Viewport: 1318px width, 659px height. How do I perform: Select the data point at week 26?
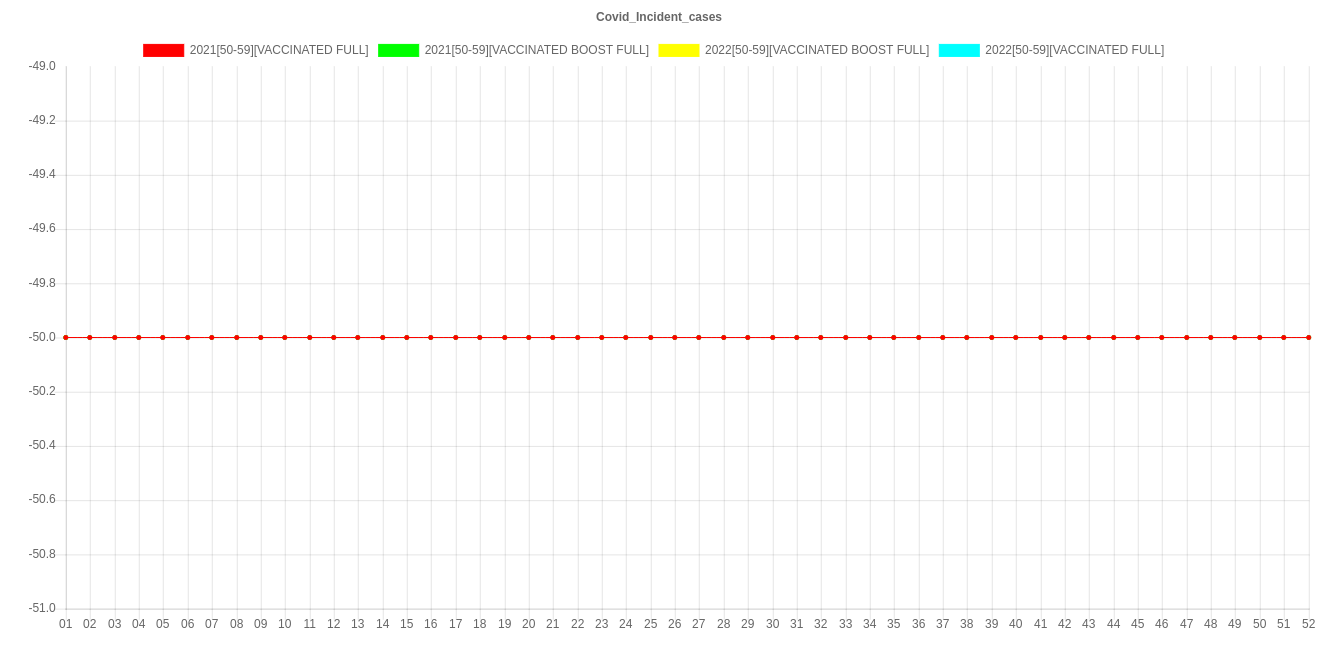(x=675, y=337)
